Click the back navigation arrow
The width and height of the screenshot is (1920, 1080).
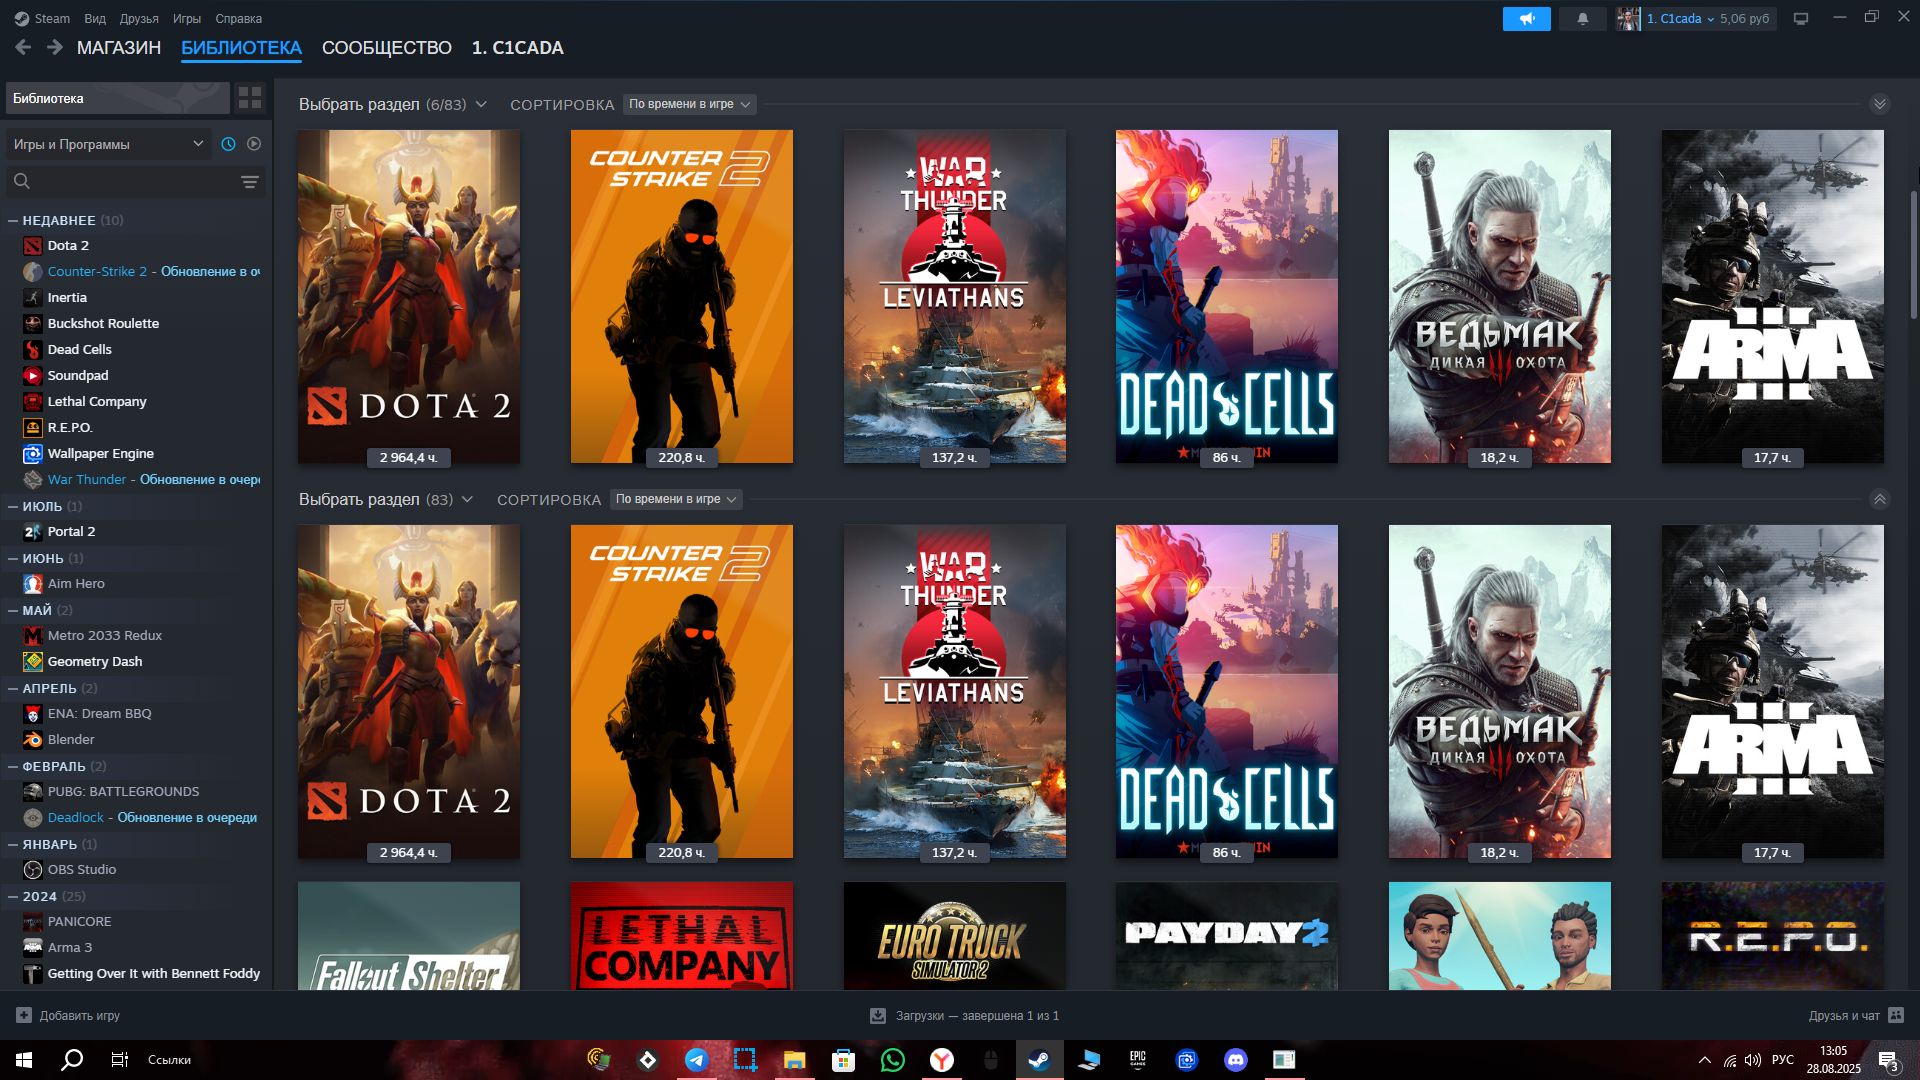pyautogui.click(x=23, y=47)
